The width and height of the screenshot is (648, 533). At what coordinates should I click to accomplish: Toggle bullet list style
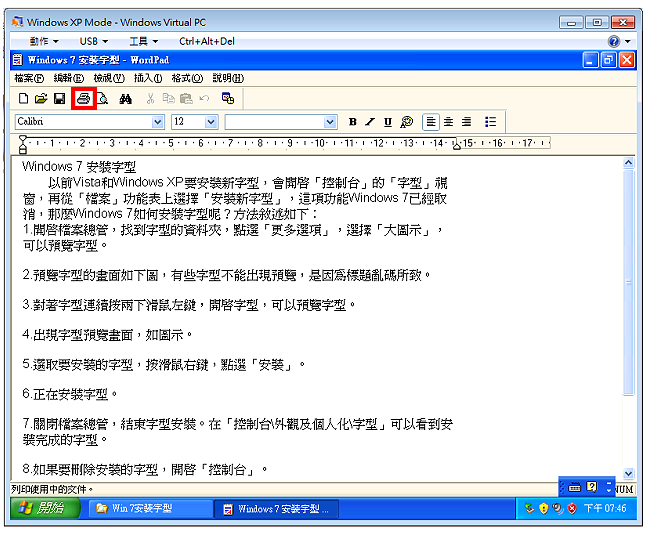pyautogui.click(x=490, y=122)
